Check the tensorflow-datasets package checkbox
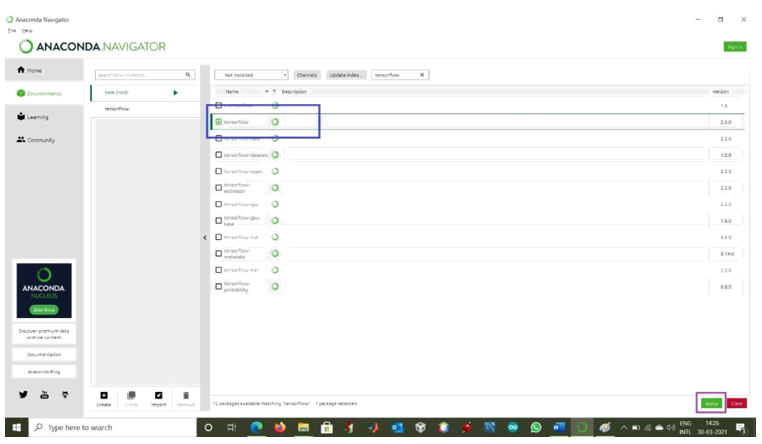This screenshot has width=762, height=444. tap(219, 155)
